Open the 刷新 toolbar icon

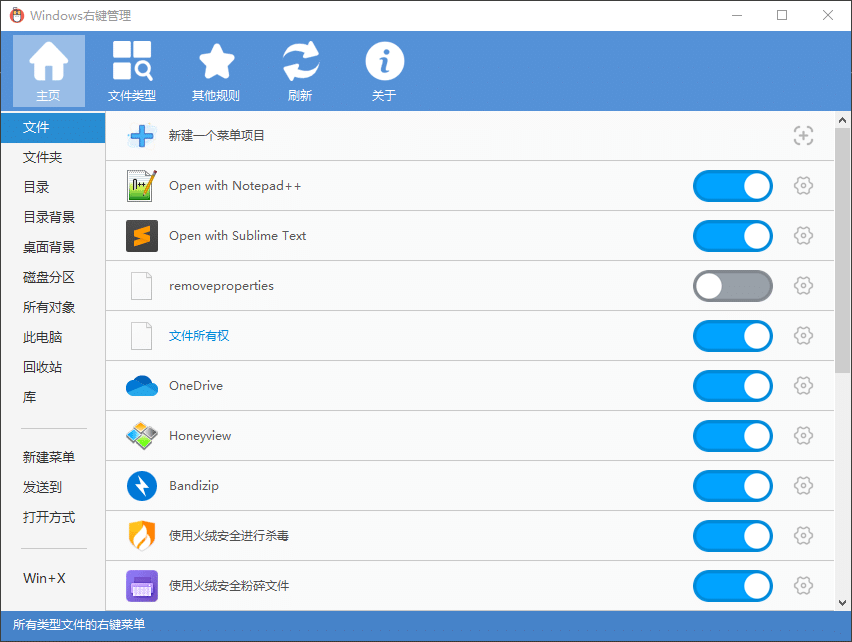(301, 62)
